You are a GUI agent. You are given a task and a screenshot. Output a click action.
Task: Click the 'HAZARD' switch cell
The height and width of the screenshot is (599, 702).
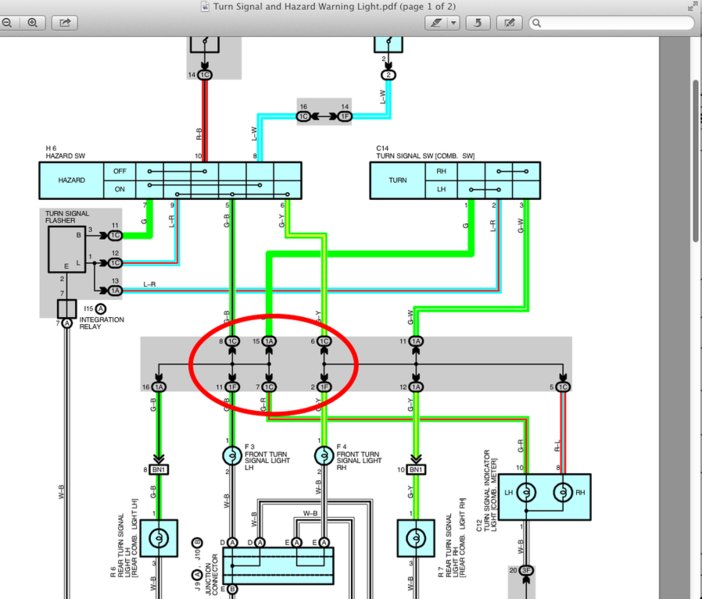(72, 180)
